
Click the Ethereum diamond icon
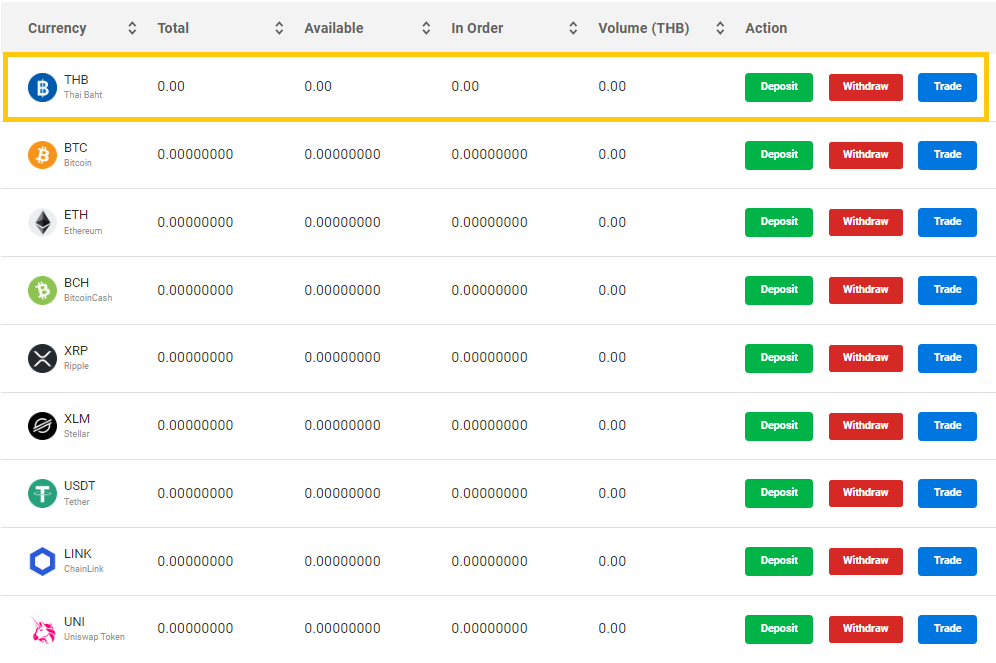point(43,222)
